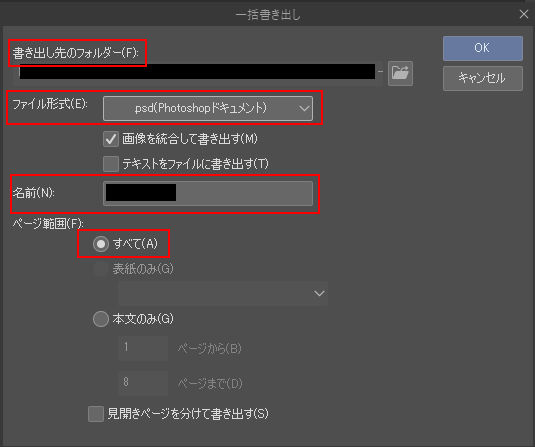The height and width of the screenshot is (447, 535).
Task: Click the ページから start page field
Action: pos(143,348)
